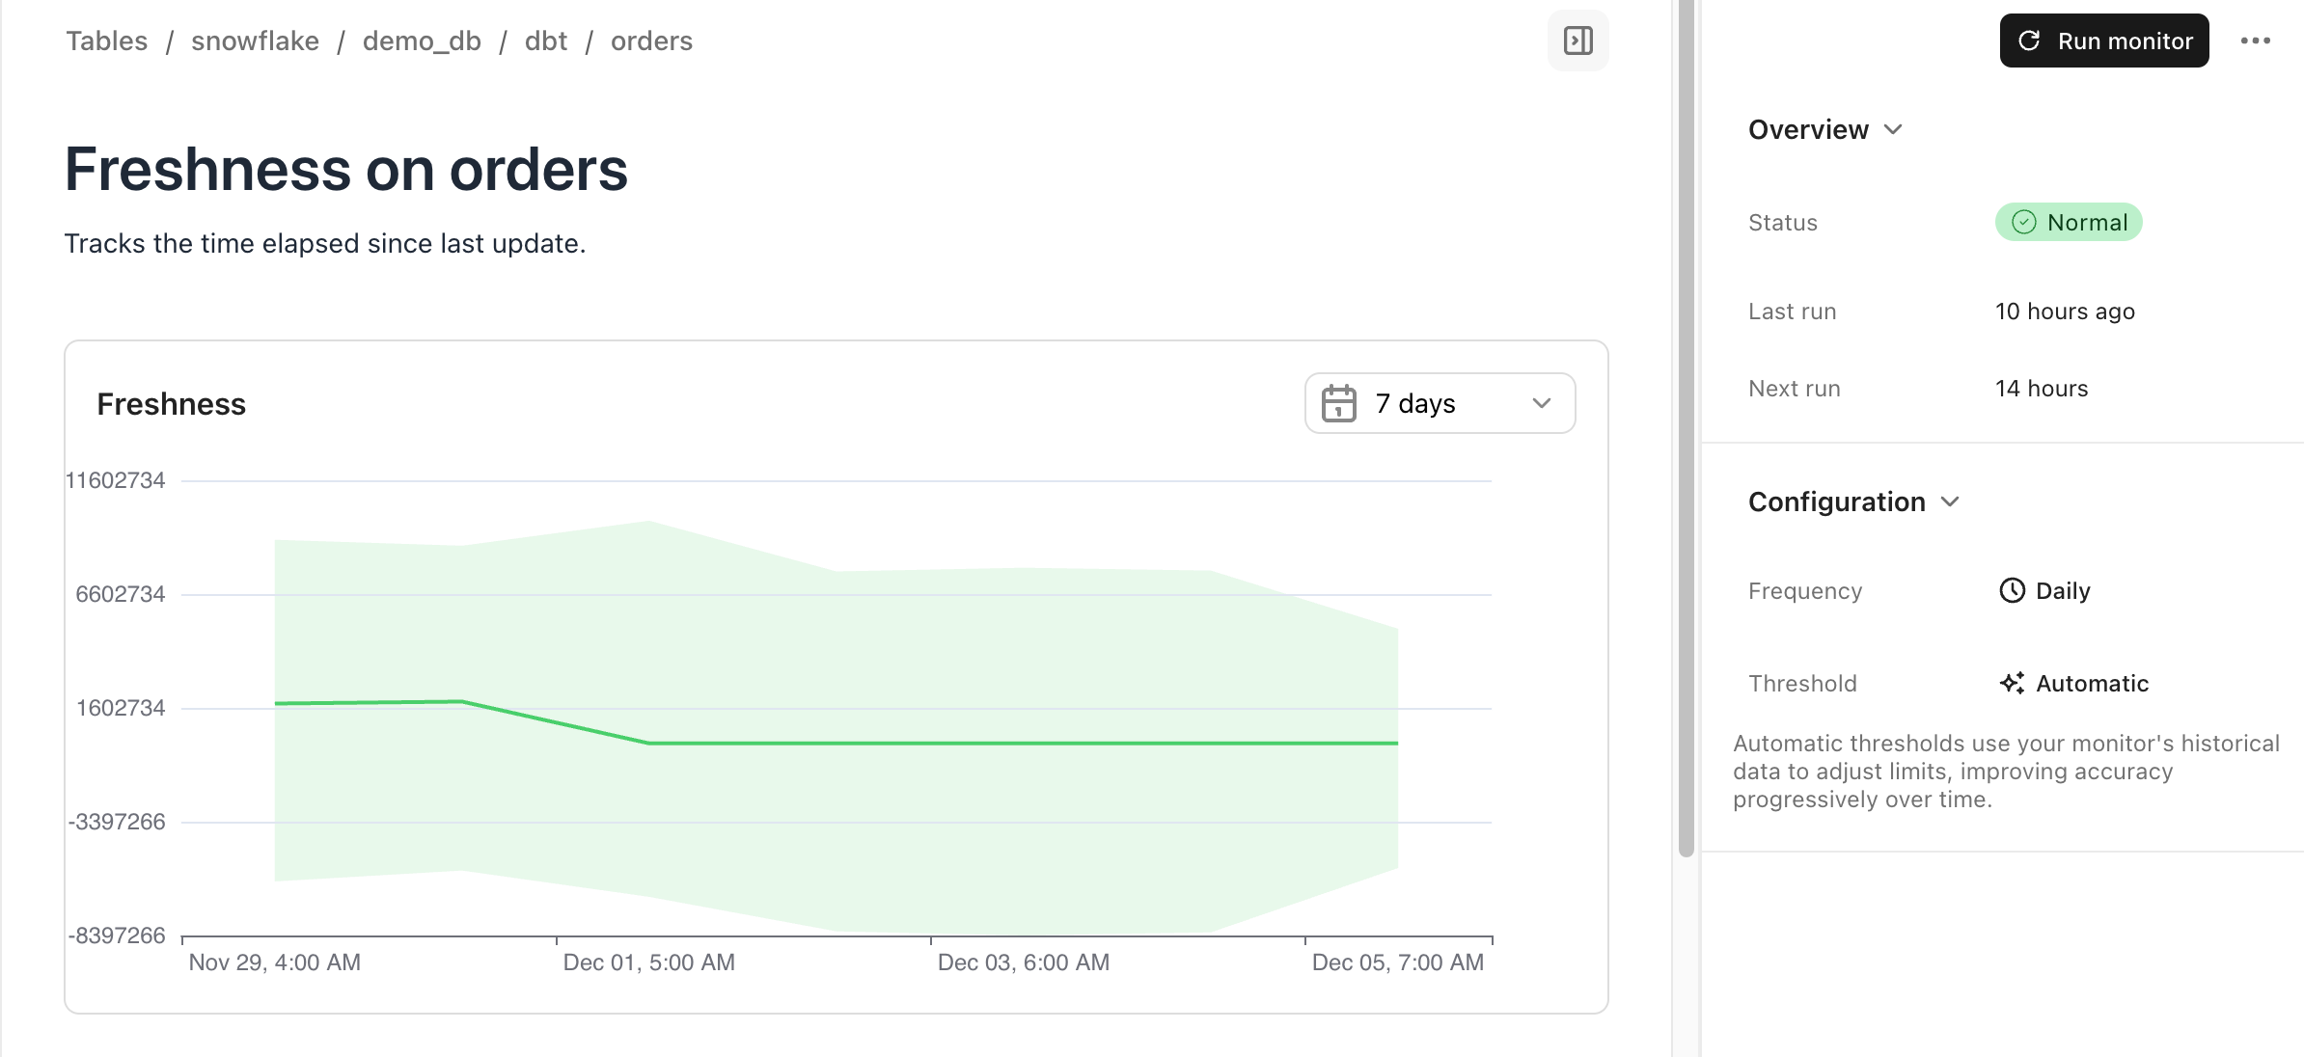This screenshot has height=1057, width=2304.
Task: Collapse the Overview section chevron
Action: (1893, 130)
